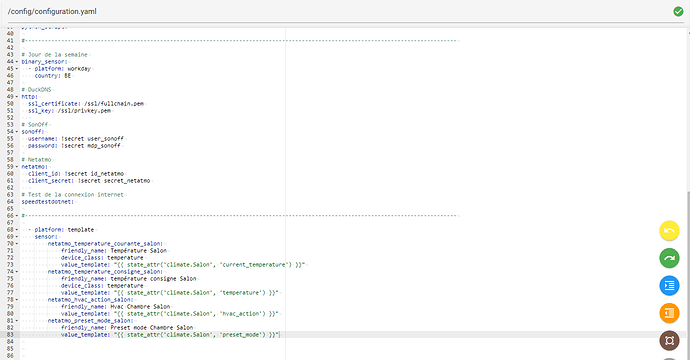The image size is (690, 360).
Task: Collapse the sensor block at line 69
Action: click(x=17, y=237)
